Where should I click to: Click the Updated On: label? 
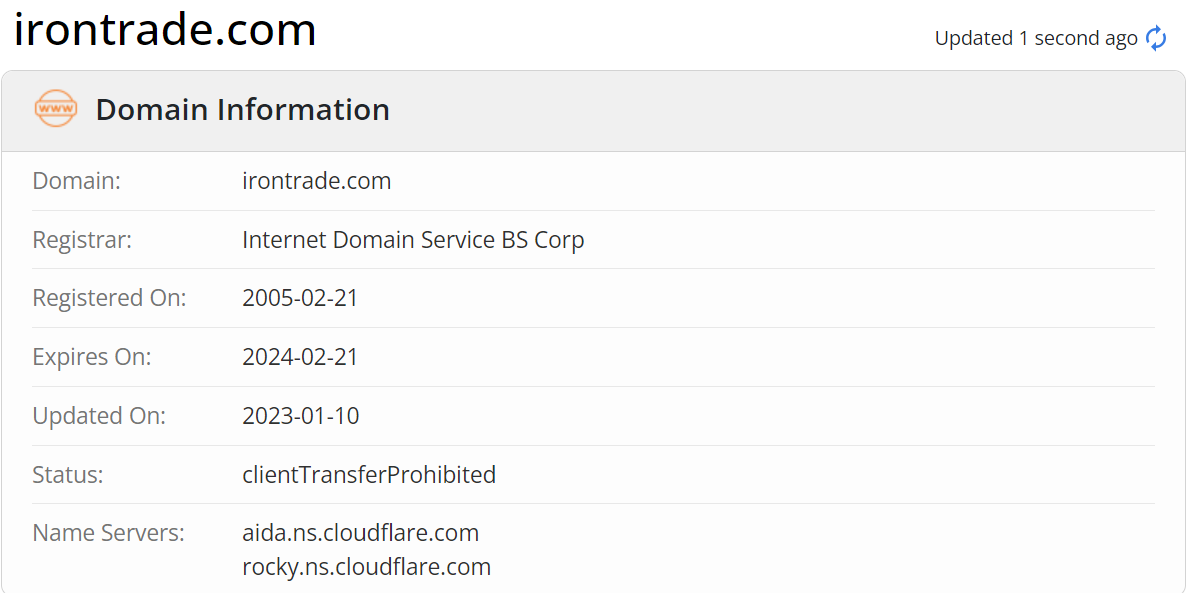[x=99, y=416]
